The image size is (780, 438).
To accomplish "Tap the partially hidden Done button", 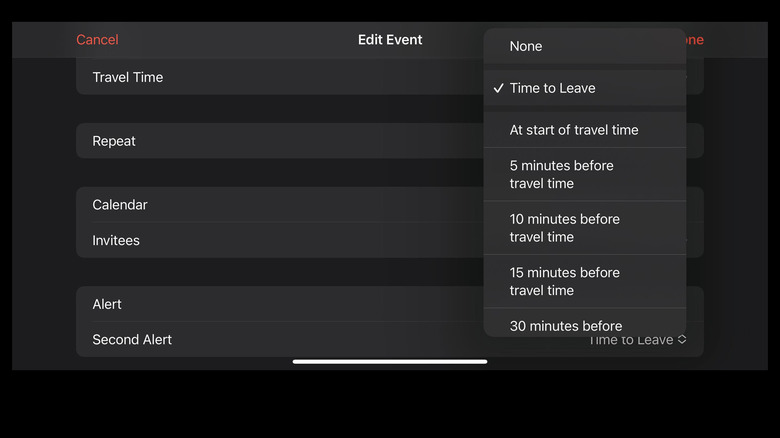I will [x=695, y=40].
